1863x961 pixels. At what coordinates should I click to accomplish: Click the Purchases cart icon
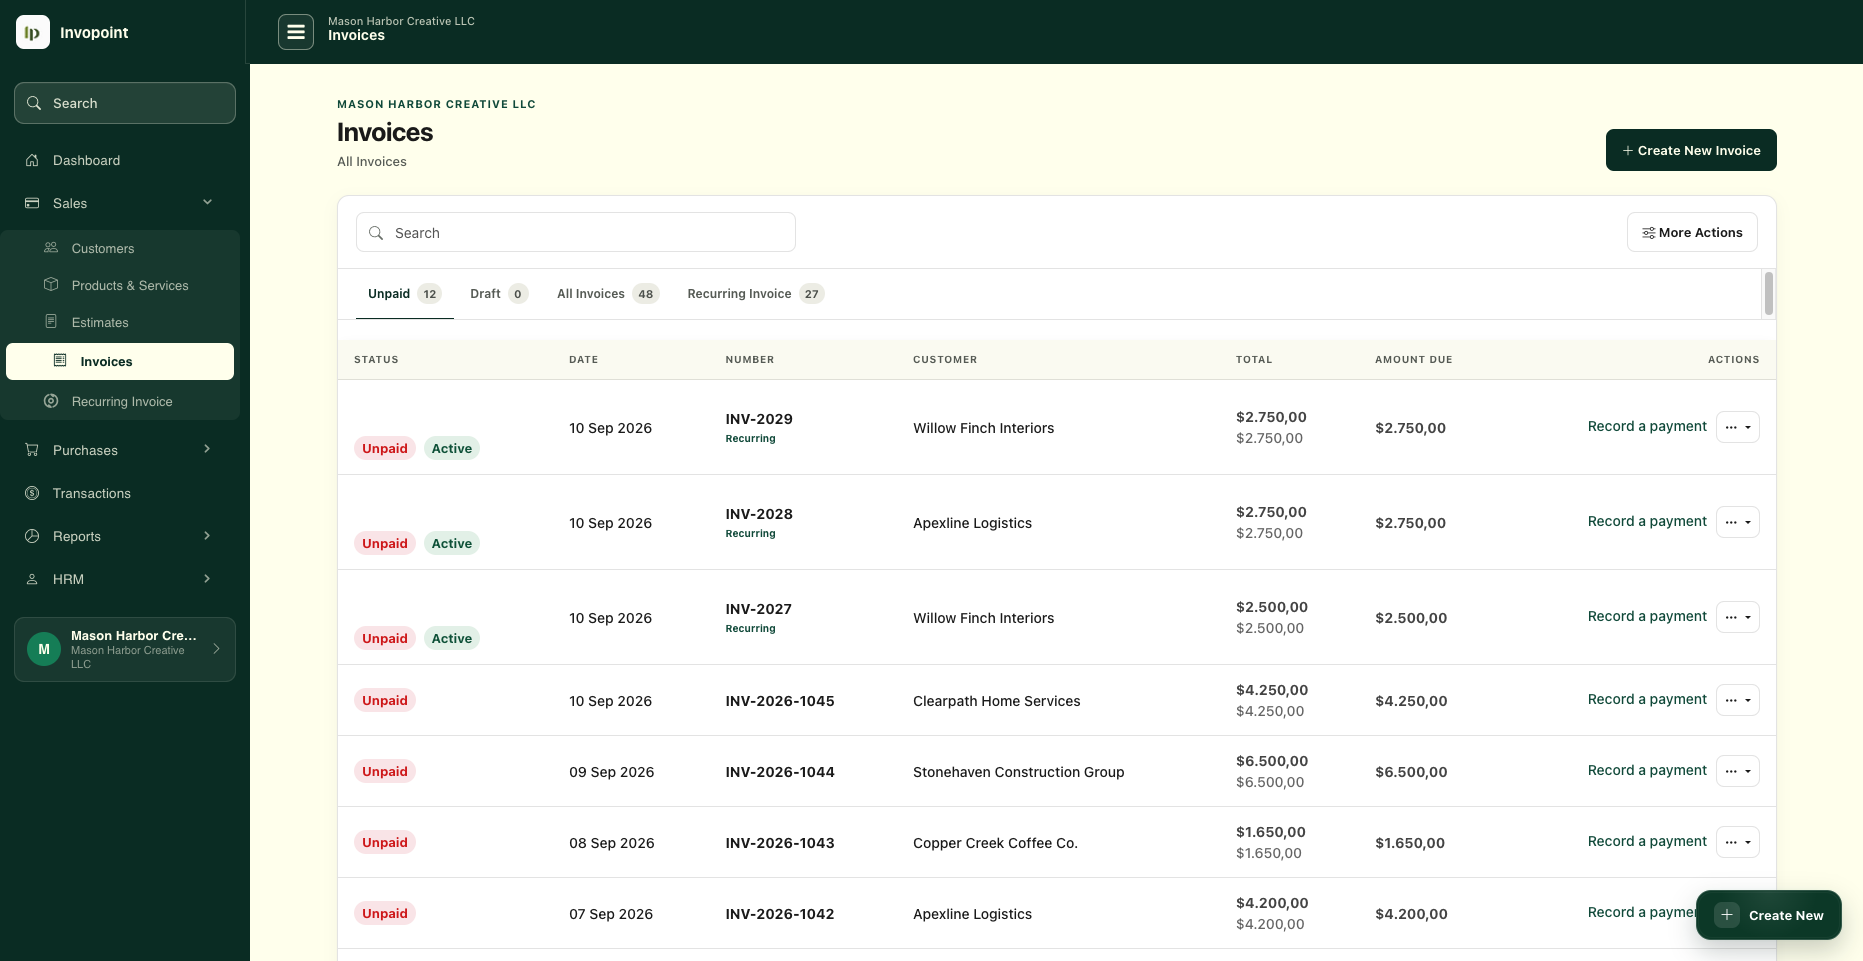(x=32, y=450)
